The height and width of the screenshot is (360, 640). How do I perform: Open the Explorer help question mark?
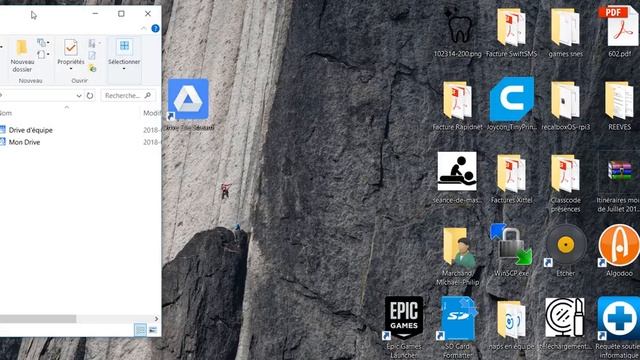pyautogui.click(x=155, y=28)
